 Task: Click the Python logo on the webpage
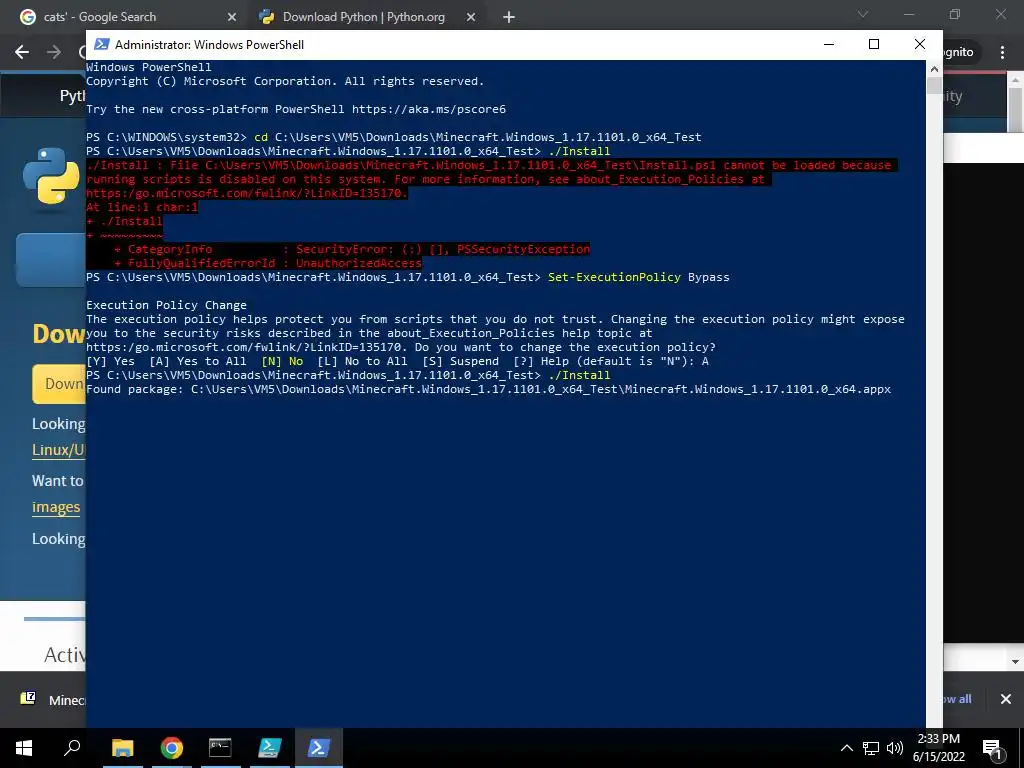point(51,176)
